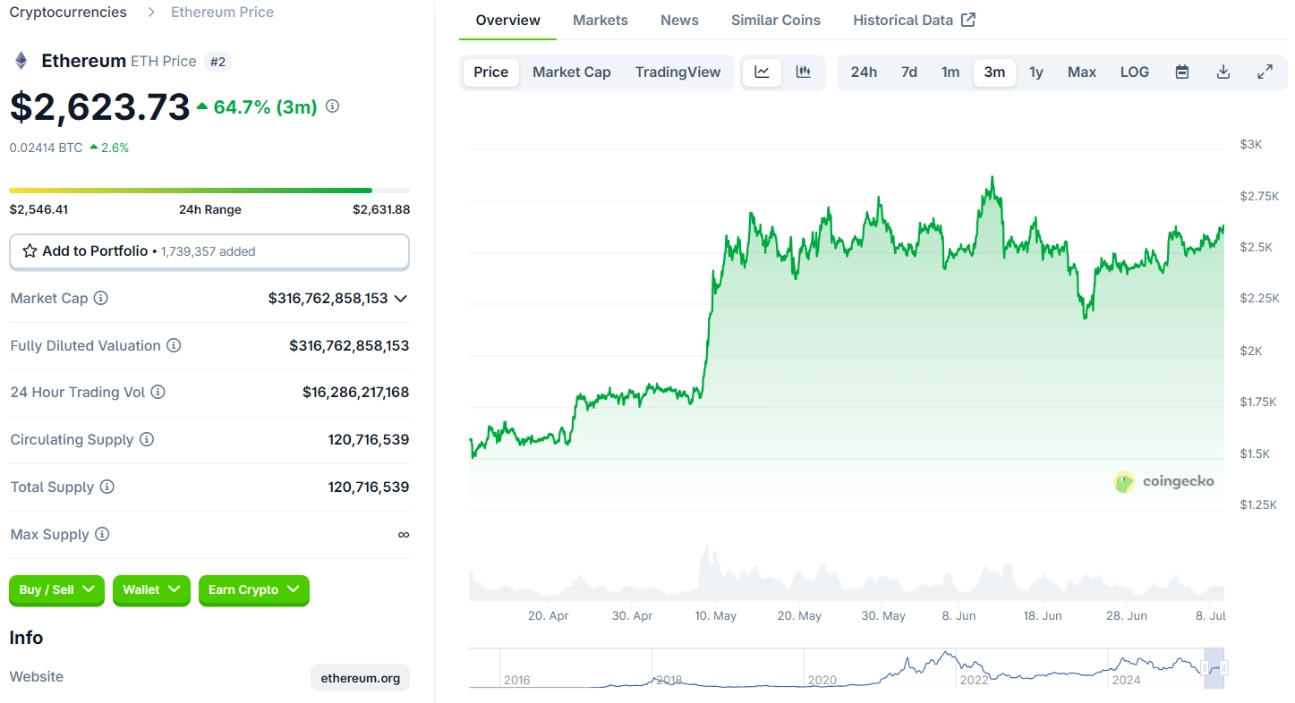Switch to the Overview tab

click(508, 20)
